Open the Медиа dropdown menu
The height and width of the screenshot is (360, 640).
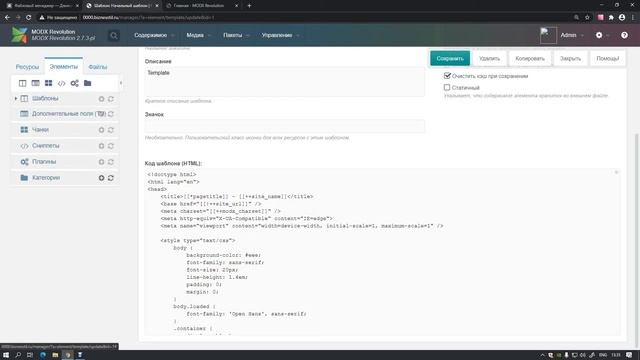pyautogui.click(x=198, y=36)
